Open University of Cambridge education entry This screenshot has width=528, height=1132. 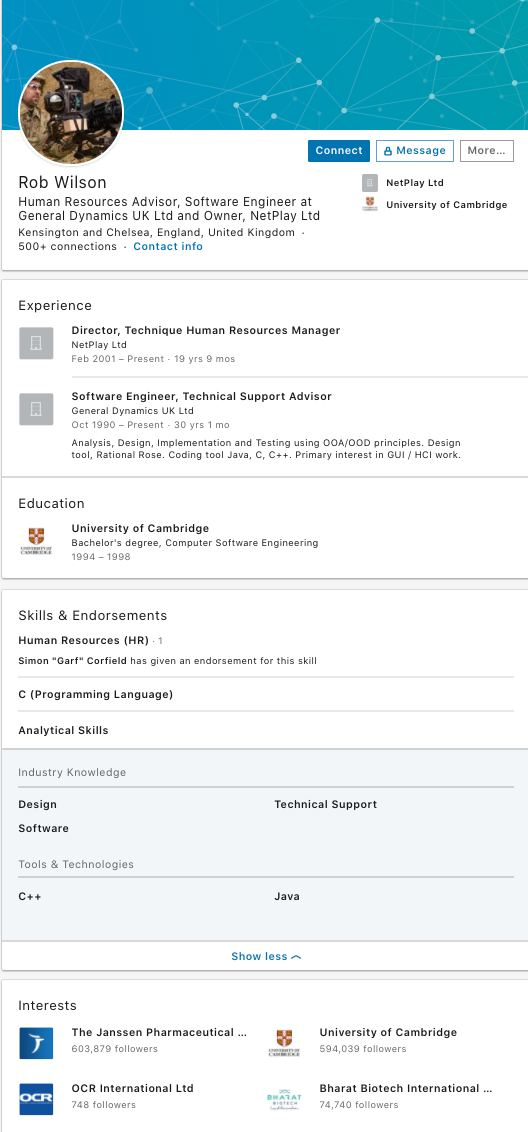[140, 528]
